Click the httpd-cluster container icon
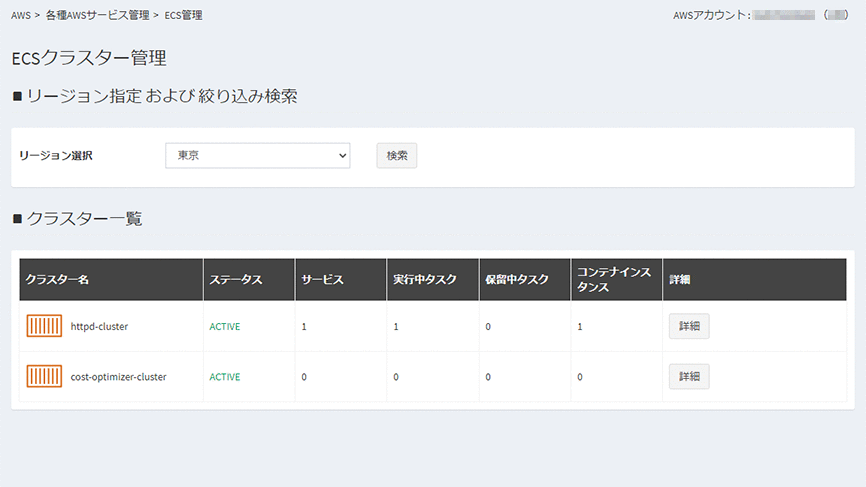Viewport: 866px width, 487px height. (x=44, y=326)
